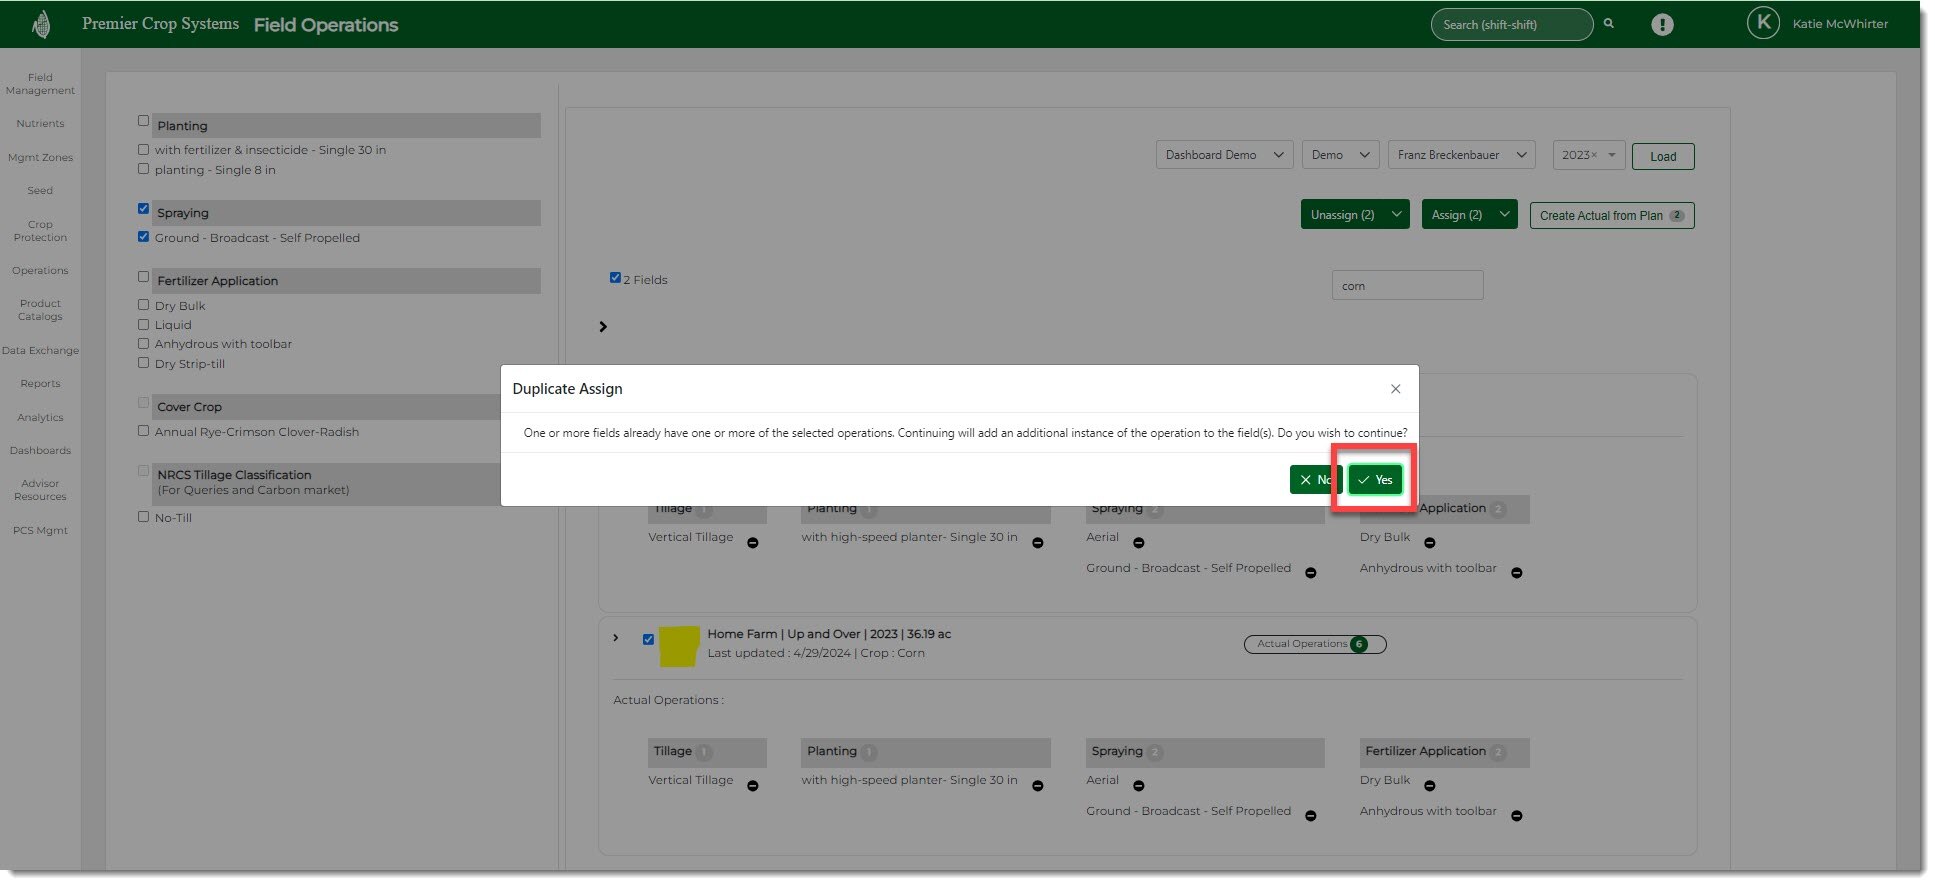The image size is (1935, 885).
Task: Remove Aerial spraying from Home Farm field
Action: 1139,786
